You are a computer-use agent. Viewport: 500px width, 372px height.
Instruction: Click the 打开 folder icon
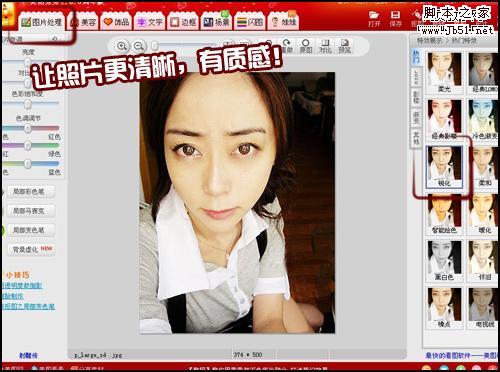pyautogui.click(x=374, y=19)
